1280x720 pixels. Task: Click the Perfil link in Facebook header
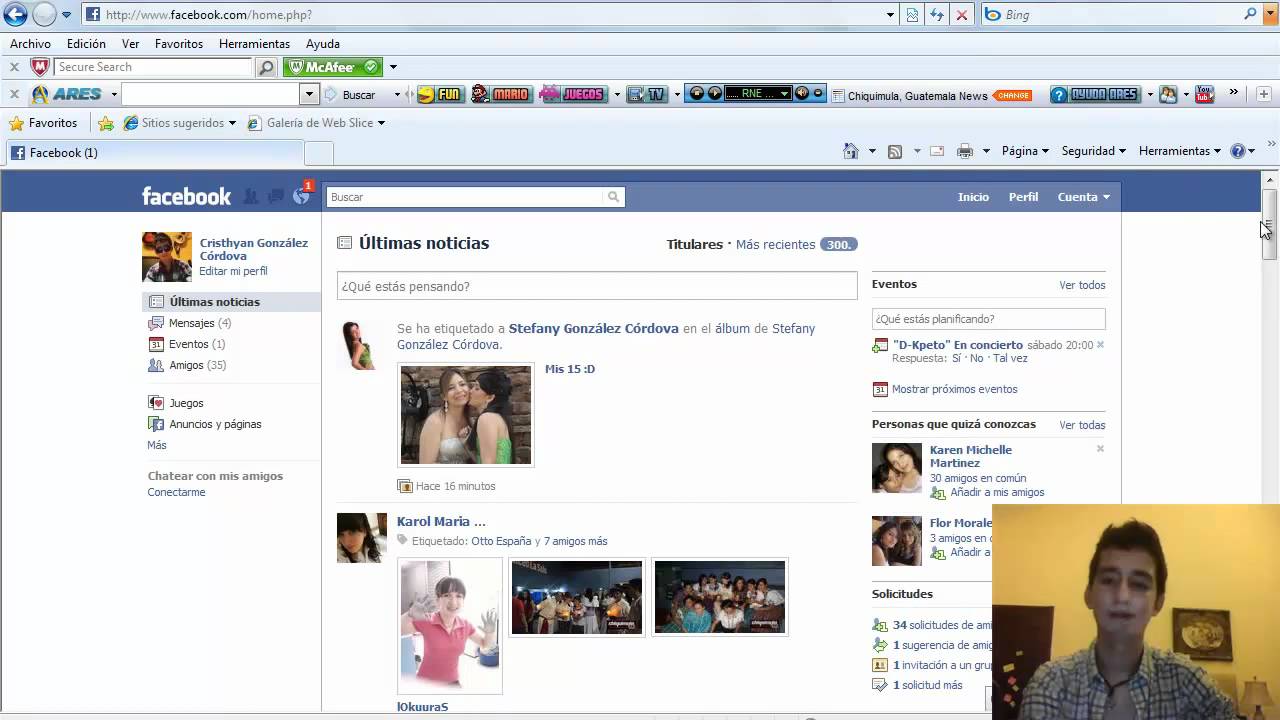(1023, 197)
